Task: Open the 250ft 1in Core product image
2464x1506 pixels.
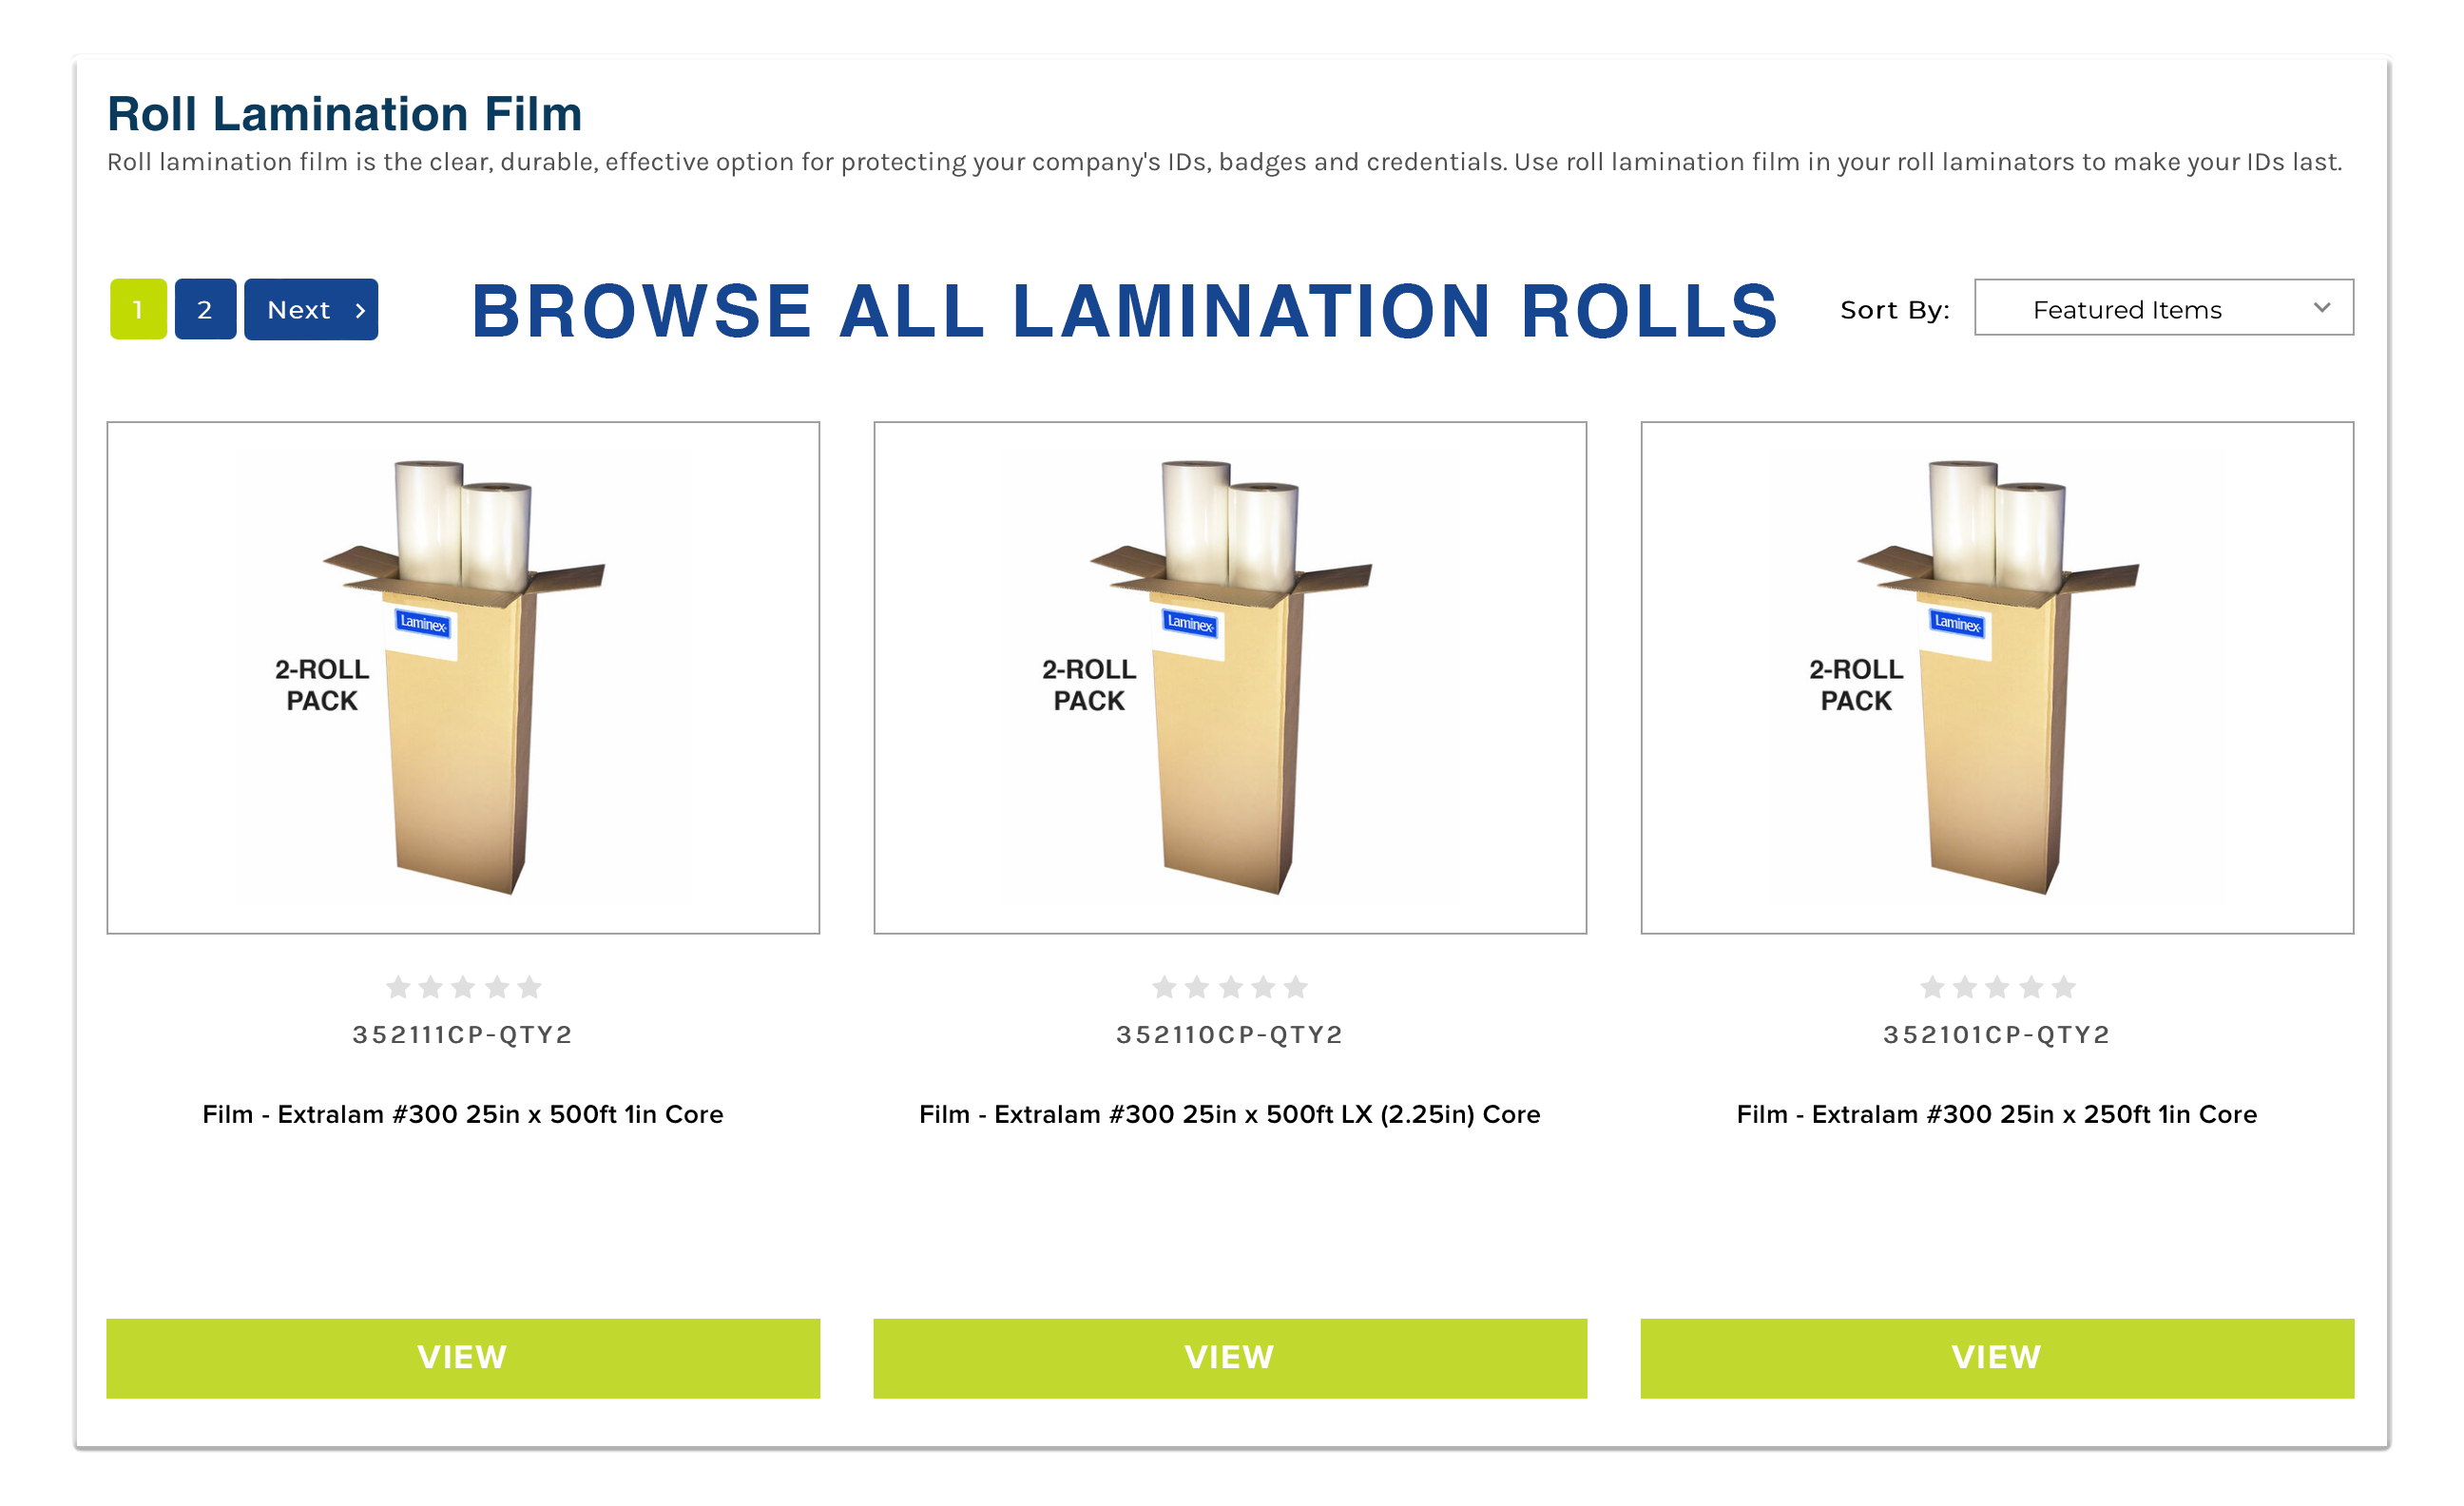Action: pos(1996,677)
